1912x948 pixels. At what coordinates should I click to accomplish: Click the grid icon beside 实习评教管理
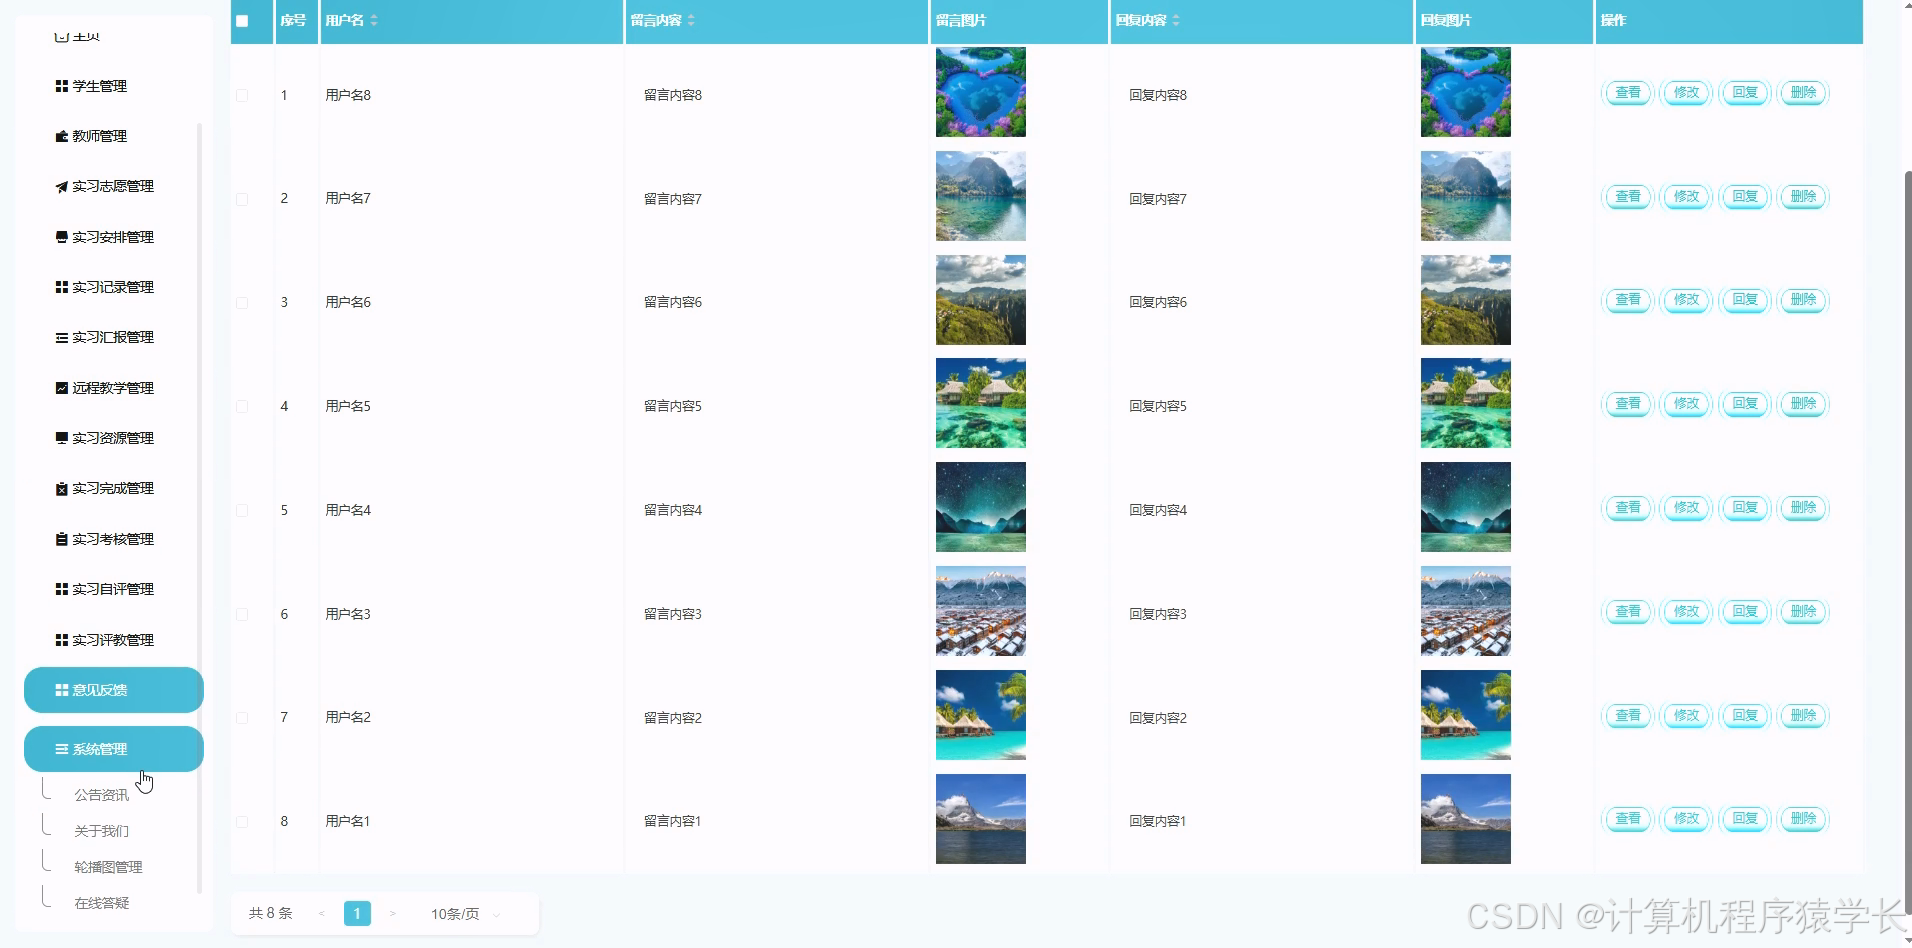tap(62, 640)
